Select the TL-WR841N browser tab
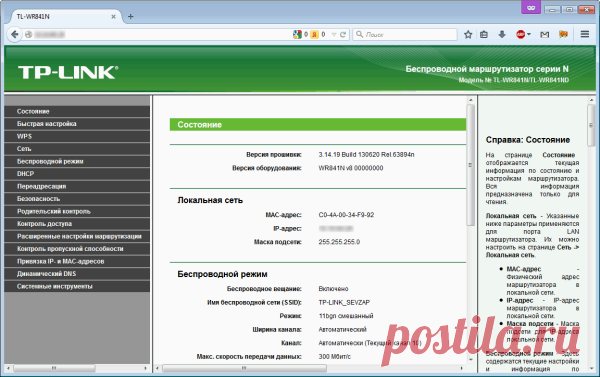The image size is (600, 377). [65, 16]
